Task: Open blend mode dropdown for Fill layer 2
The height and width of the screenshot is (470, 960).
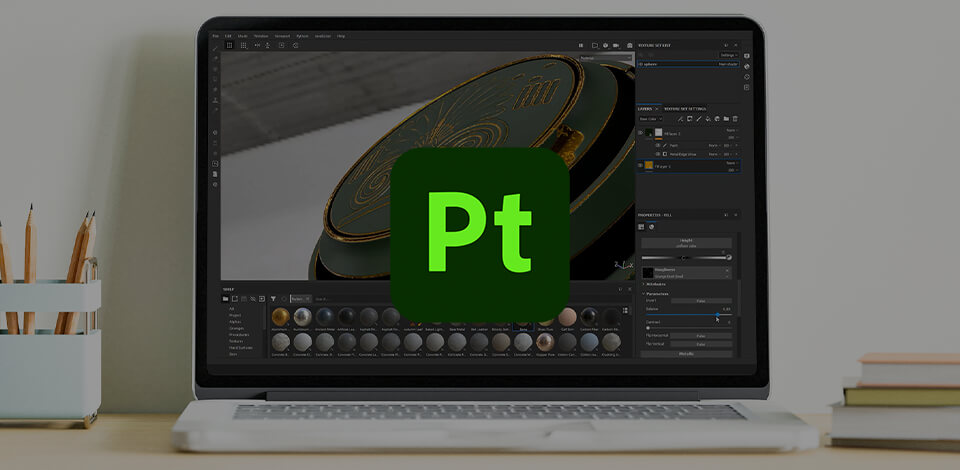Action: [732, 130]
